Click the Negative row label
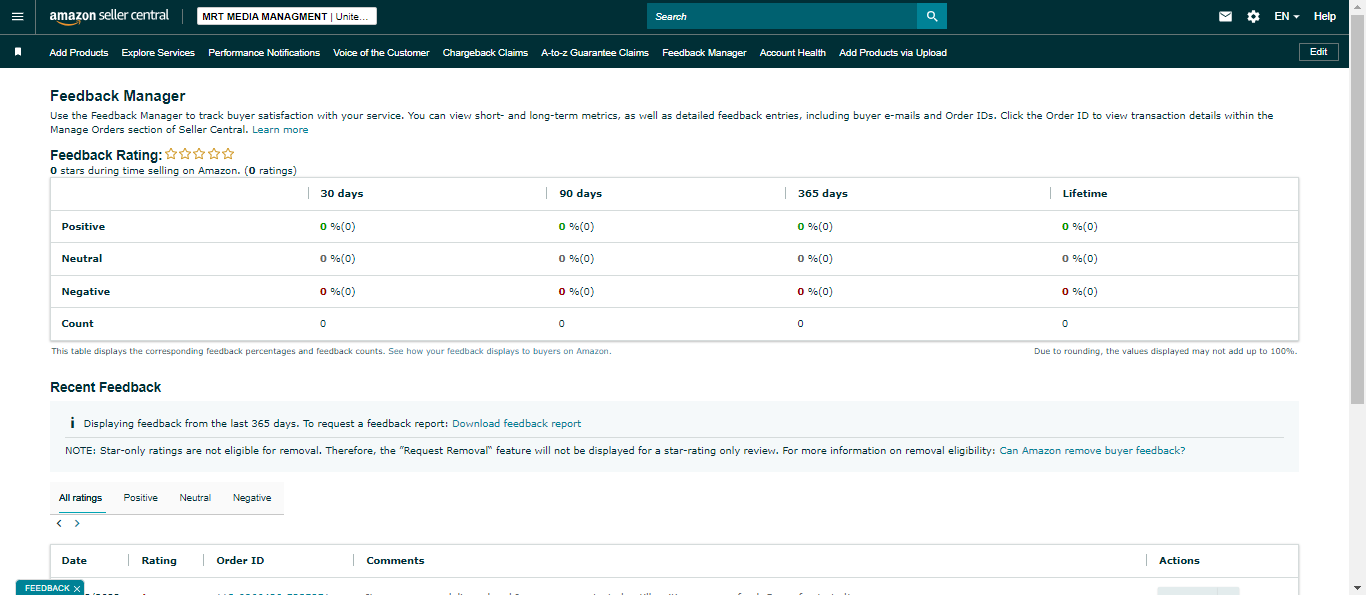 86,292
